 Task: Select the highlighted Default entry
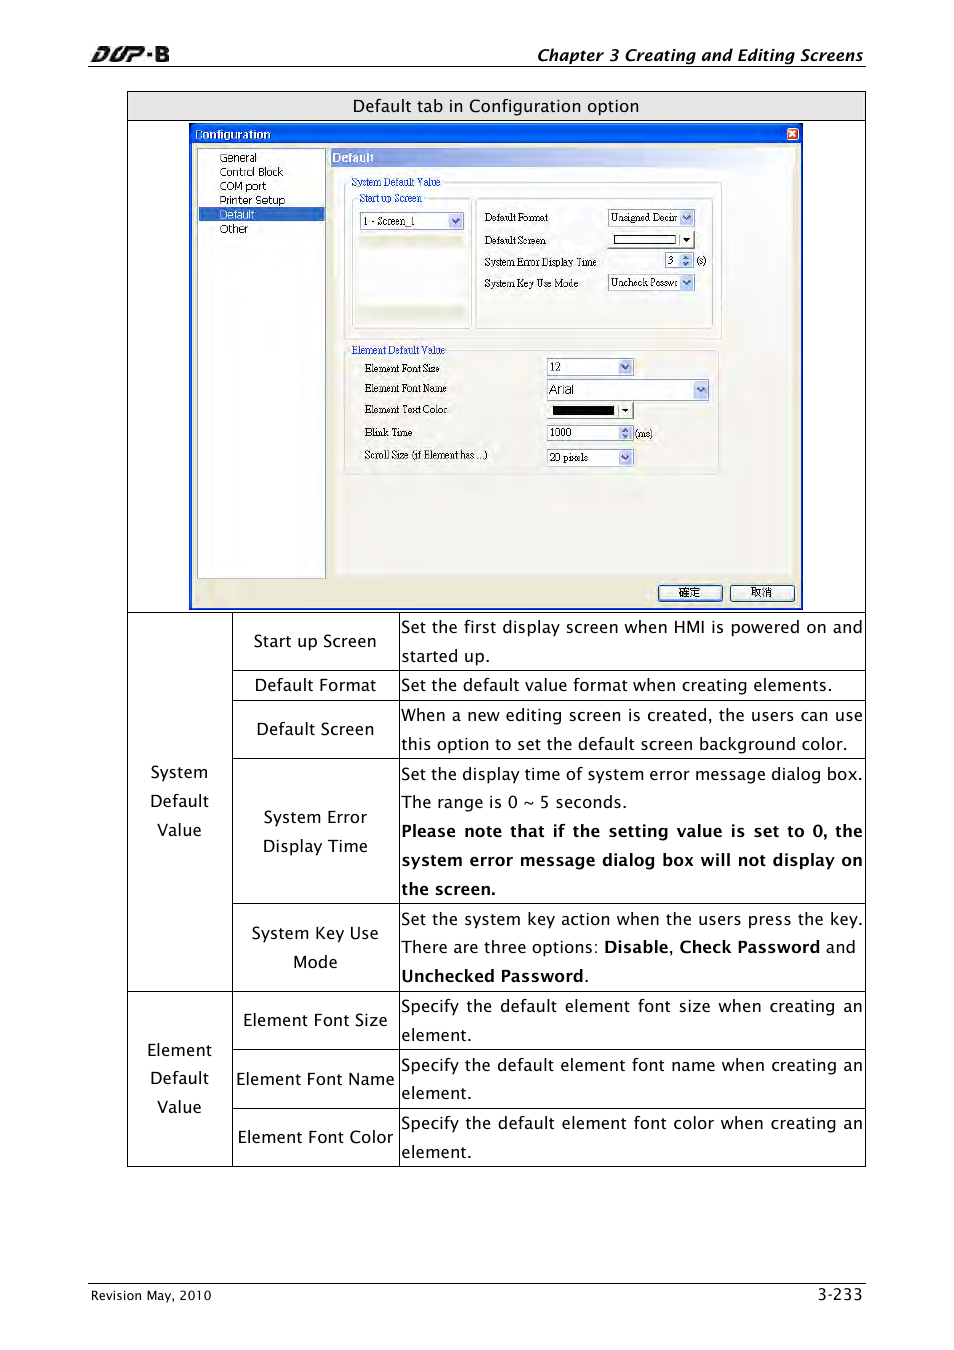tap(261, 214)
